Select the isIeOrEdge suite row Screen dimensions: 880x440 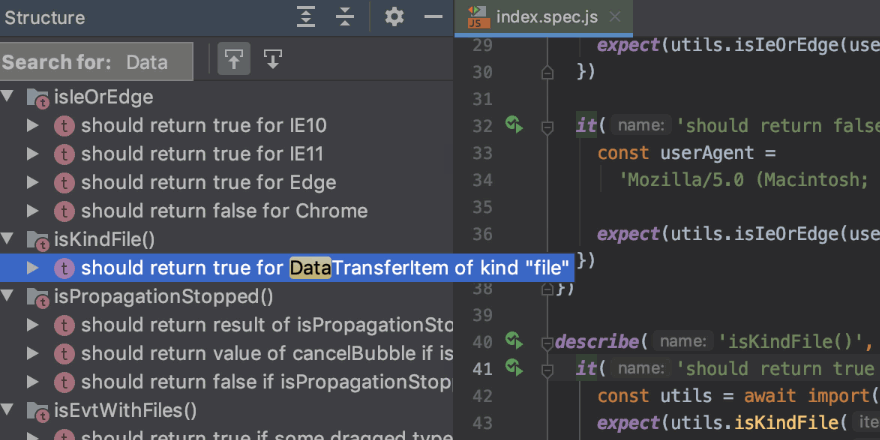click(226, 97)
